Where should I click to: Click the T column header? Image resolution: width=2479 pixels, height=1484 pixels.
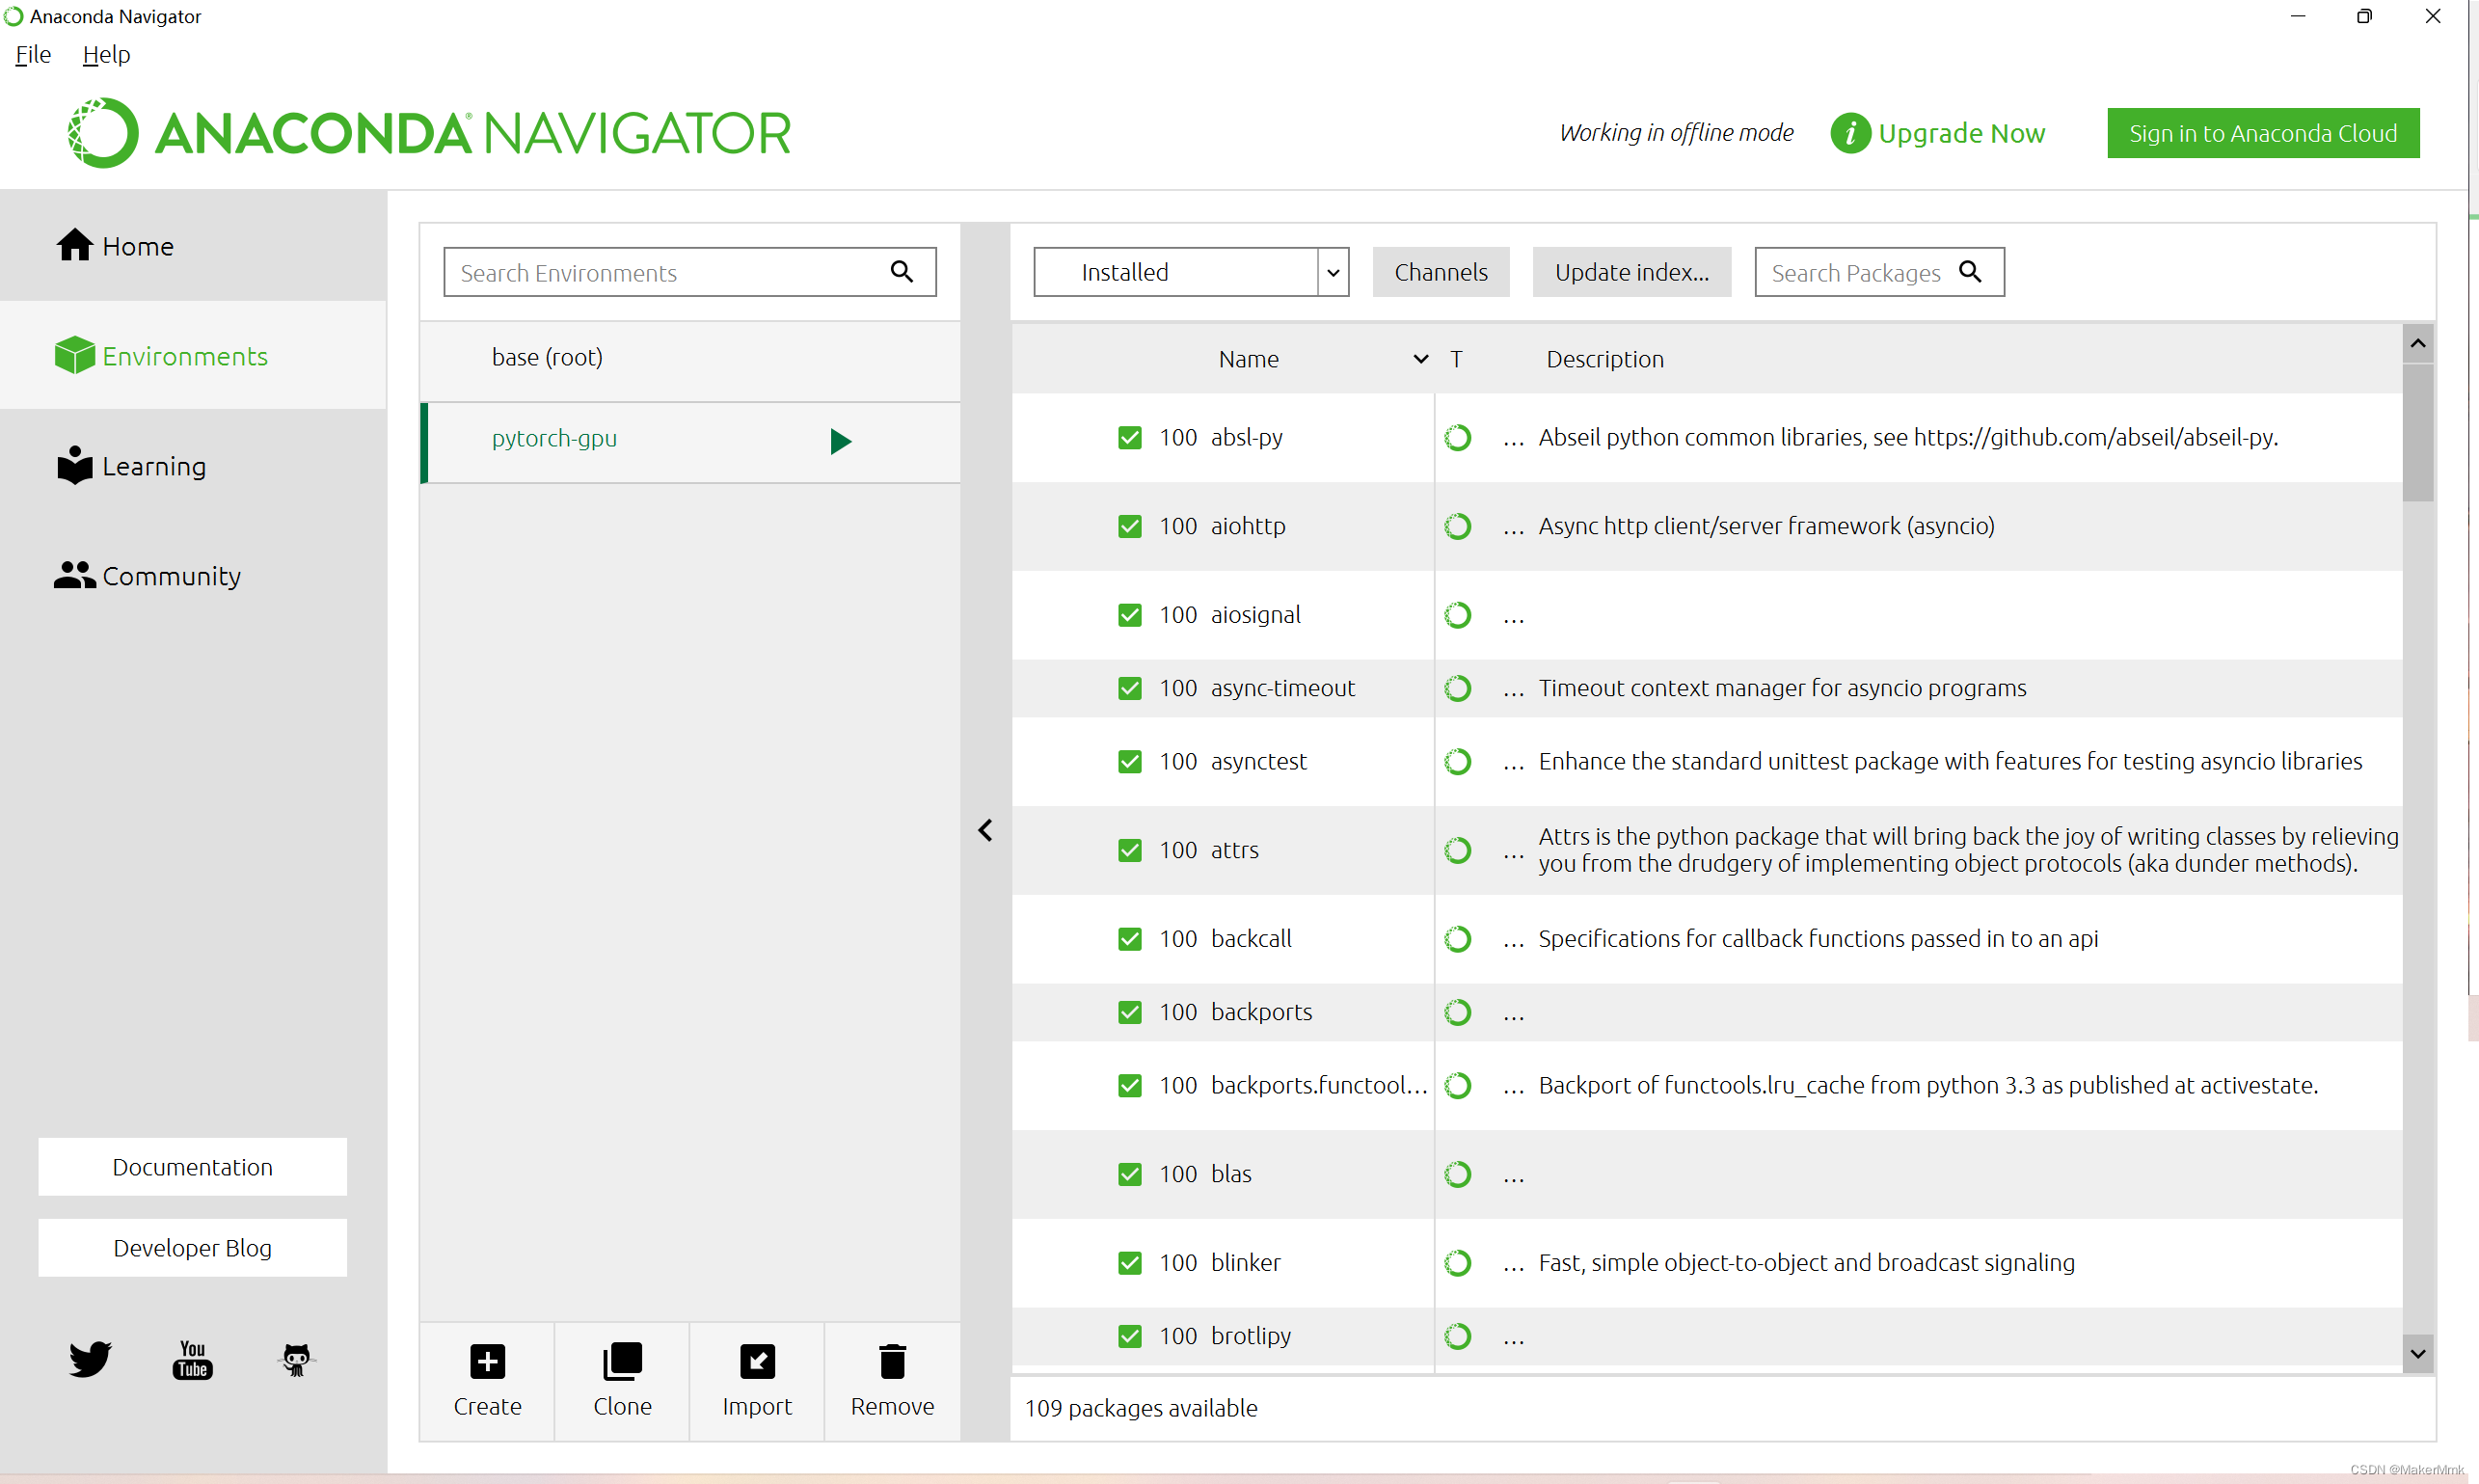click(x=1456, y=359)
